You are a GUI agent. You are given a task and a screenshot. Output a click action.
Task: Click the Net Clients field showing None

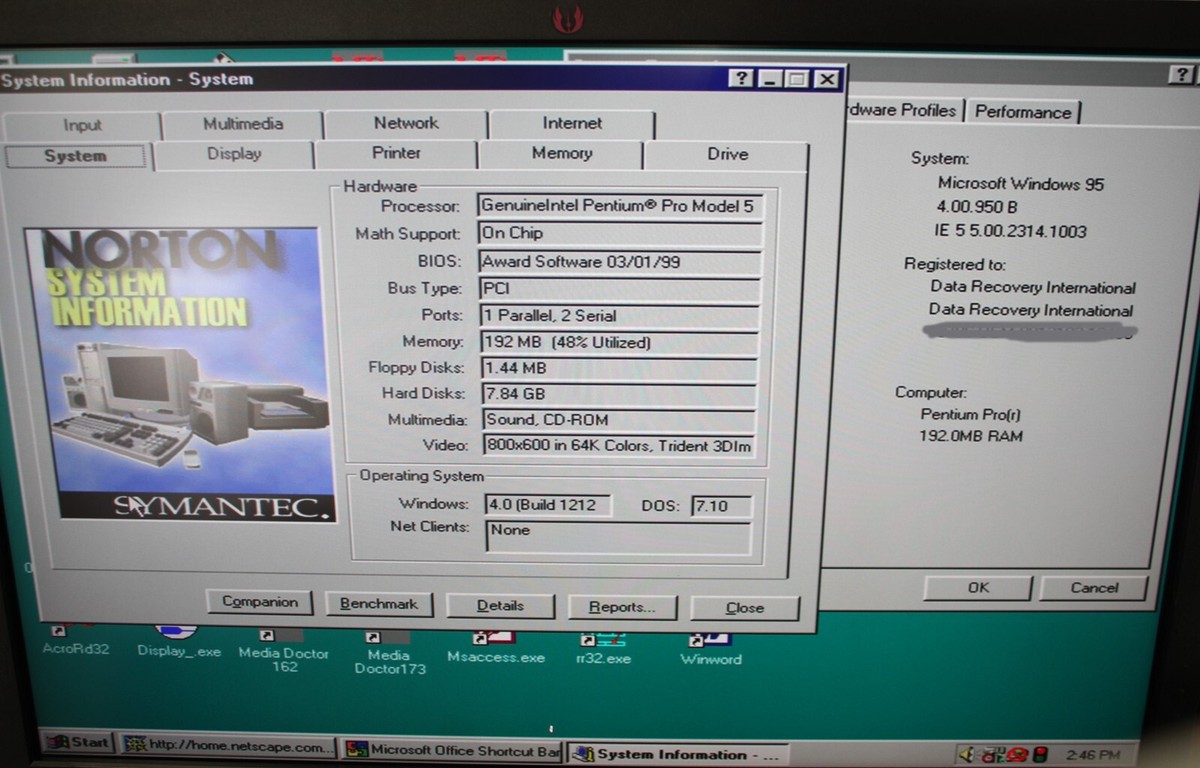(618, 537)
